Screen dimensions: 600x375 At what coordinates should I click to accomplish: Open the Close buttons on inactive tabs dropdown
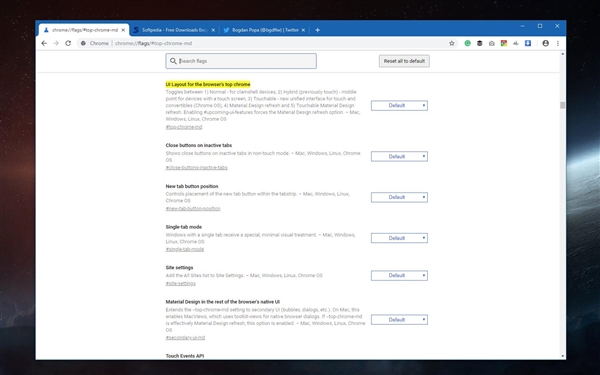coord(399,157)
